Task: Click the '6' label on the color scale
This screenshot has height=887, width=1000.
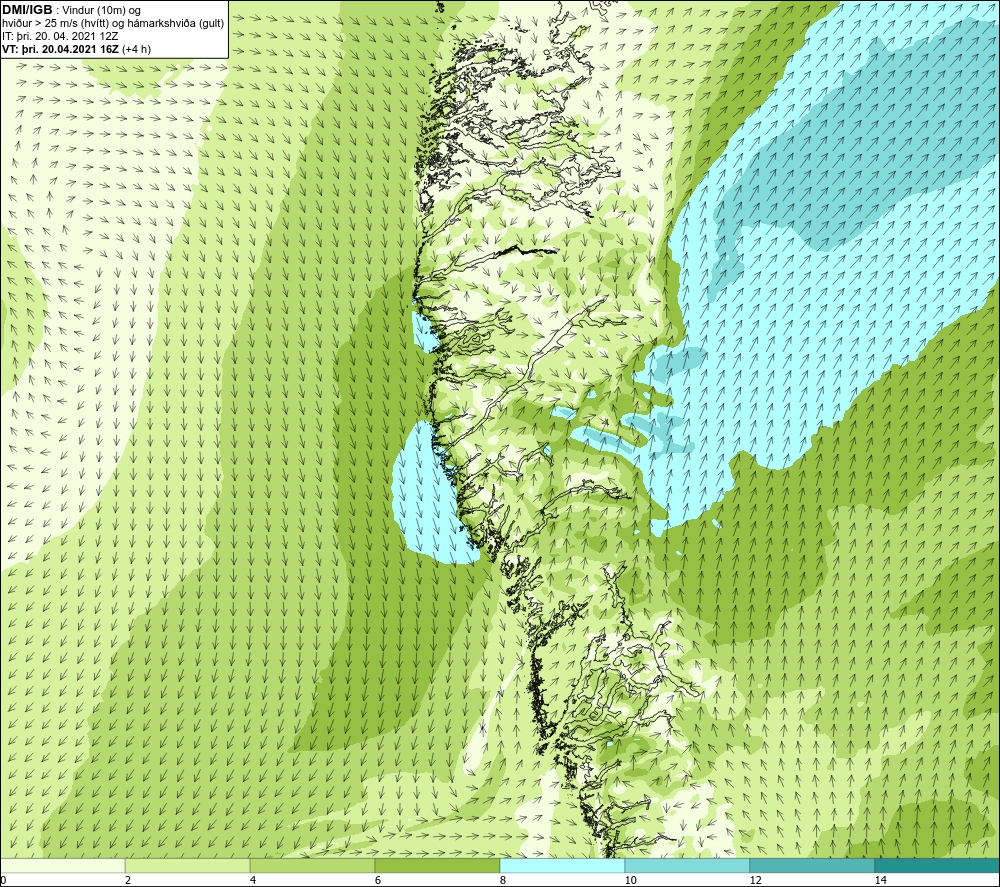Action: [x=378, y=880]
